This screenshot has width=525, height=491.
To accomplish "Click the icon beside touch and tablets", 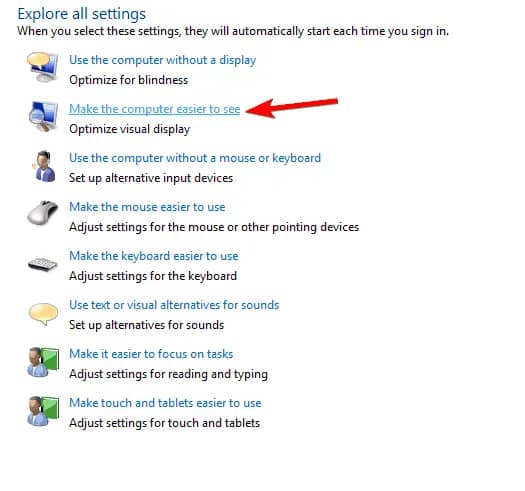I will (x=43, y=411).
